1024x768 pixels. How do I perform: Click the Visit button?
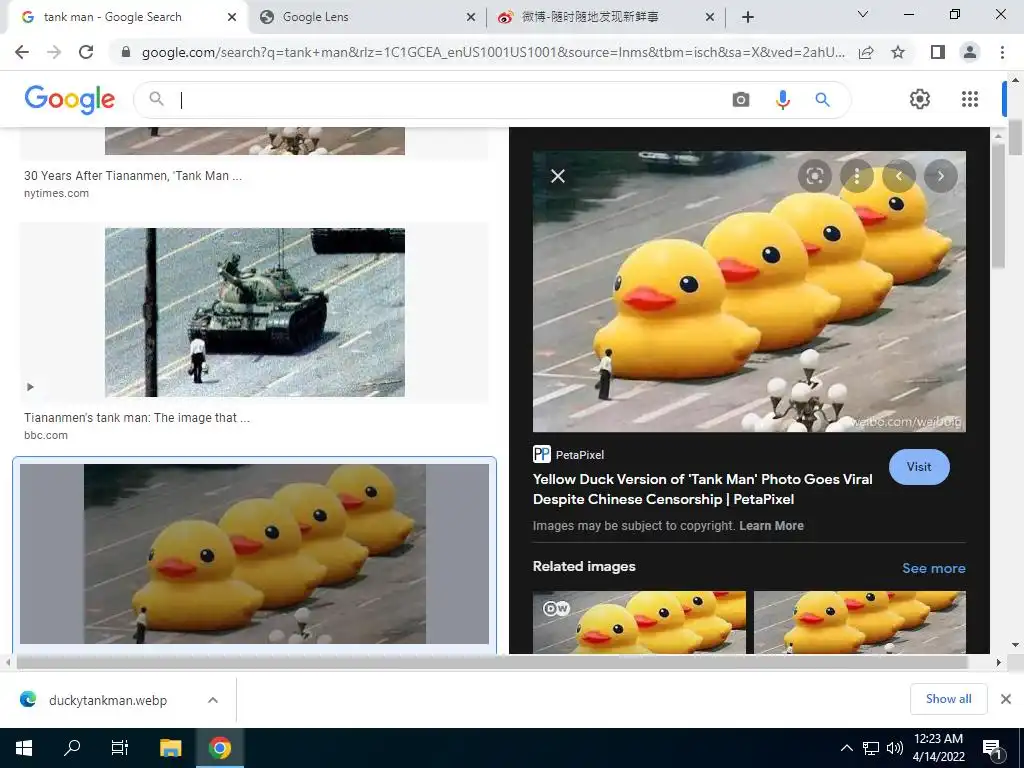919,467
